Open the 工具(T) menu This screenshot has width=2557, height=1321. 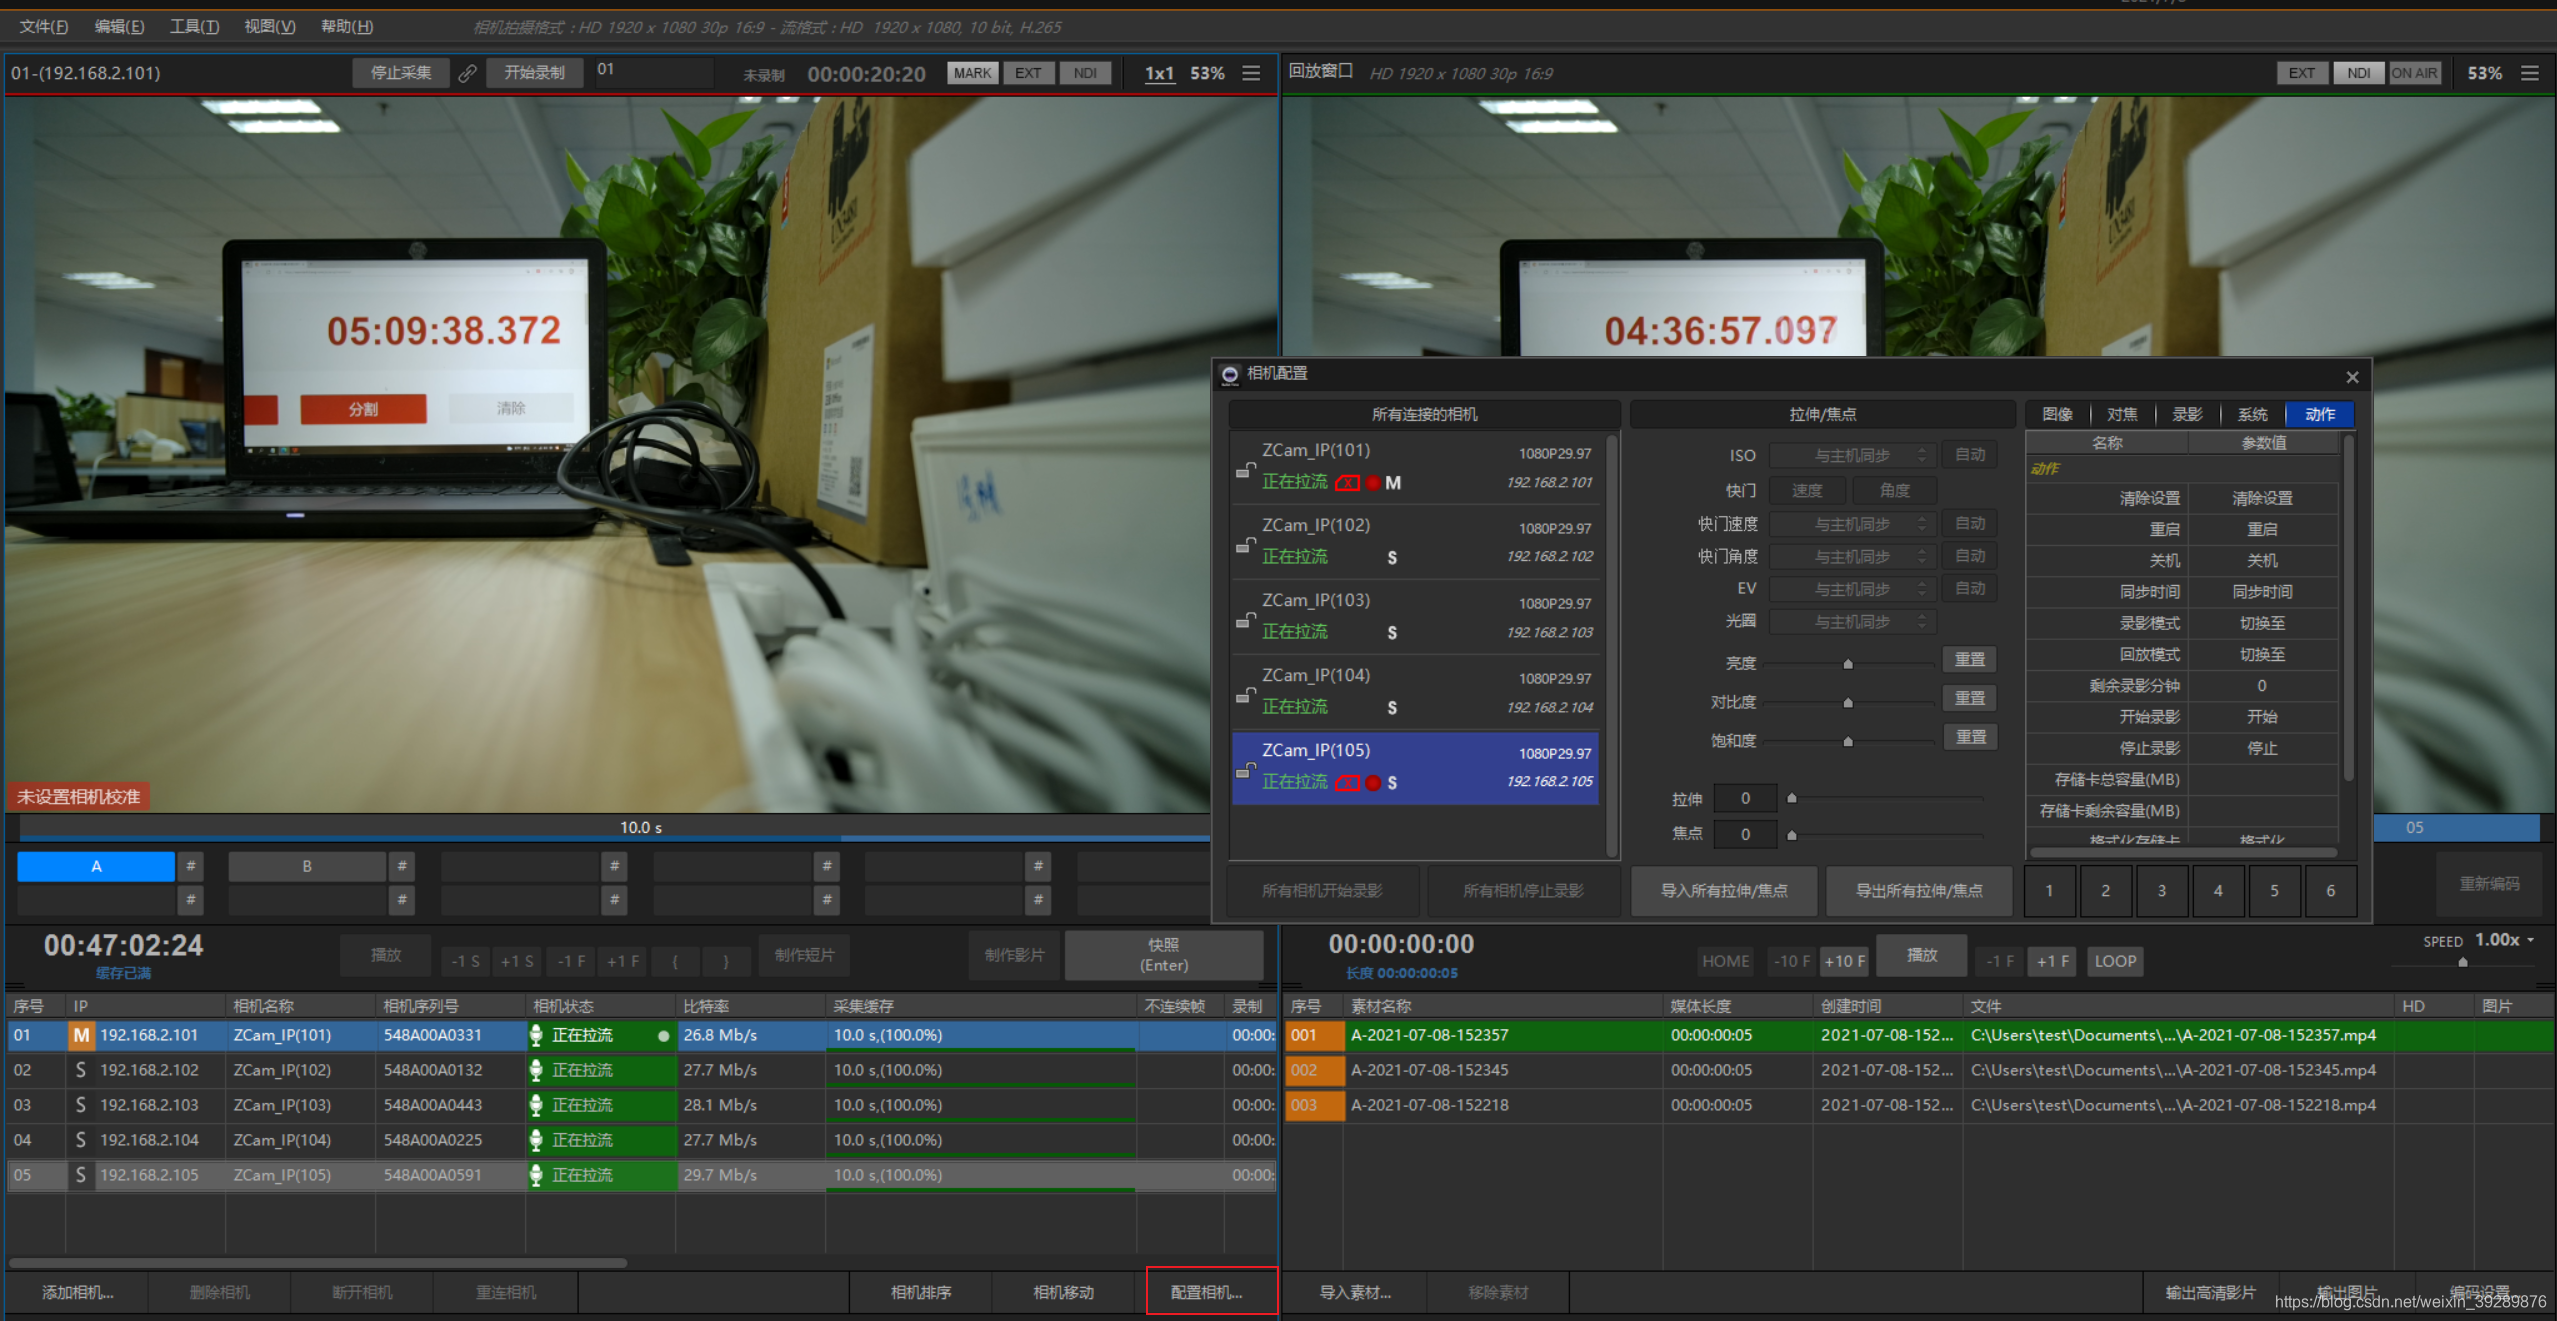[194, 26]
